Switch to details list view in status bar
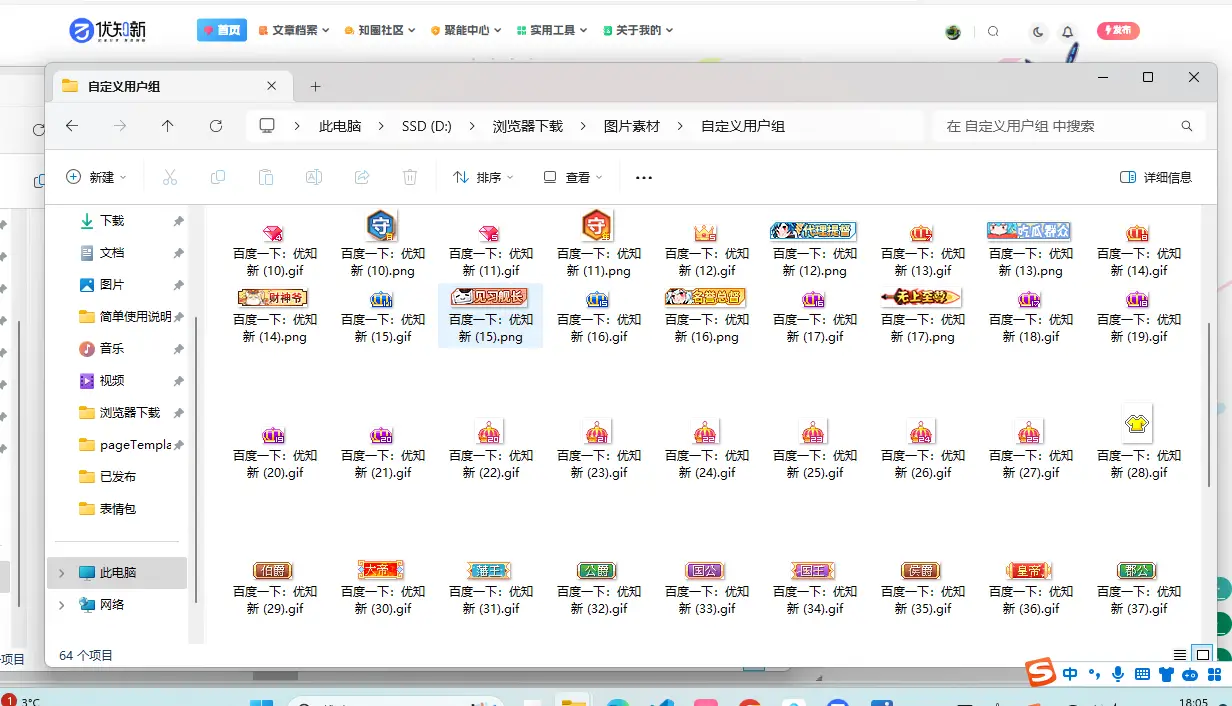 point(1180,655)
